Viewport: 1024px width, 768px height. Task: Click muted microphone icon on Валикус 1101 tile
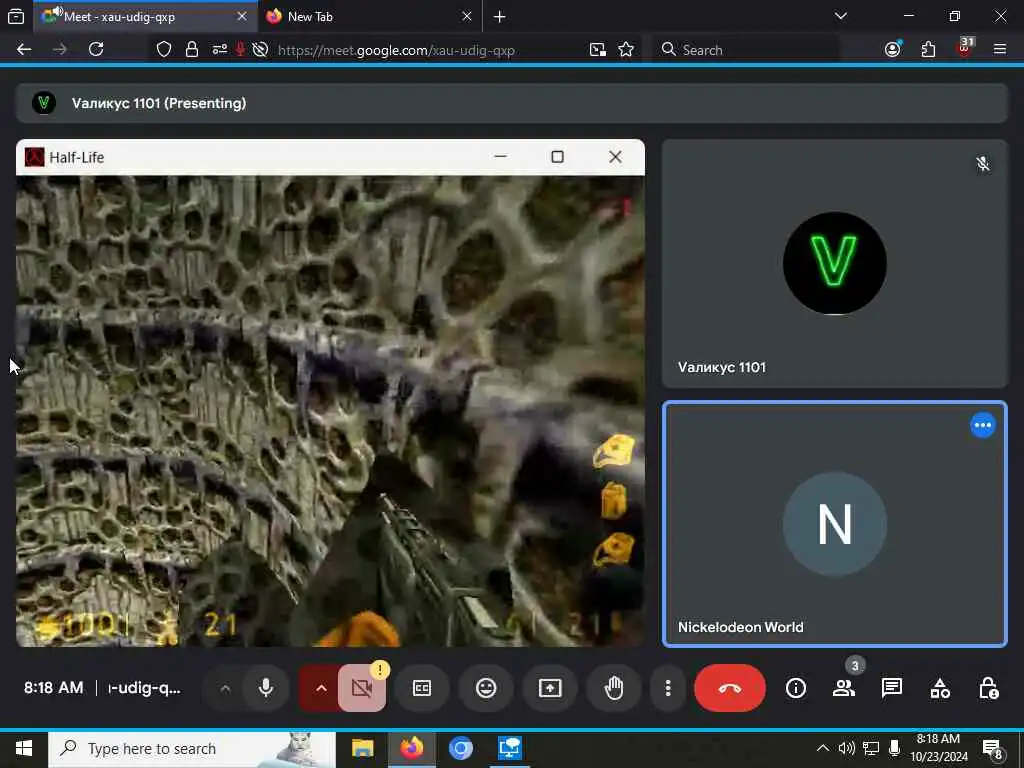[982, 164]
